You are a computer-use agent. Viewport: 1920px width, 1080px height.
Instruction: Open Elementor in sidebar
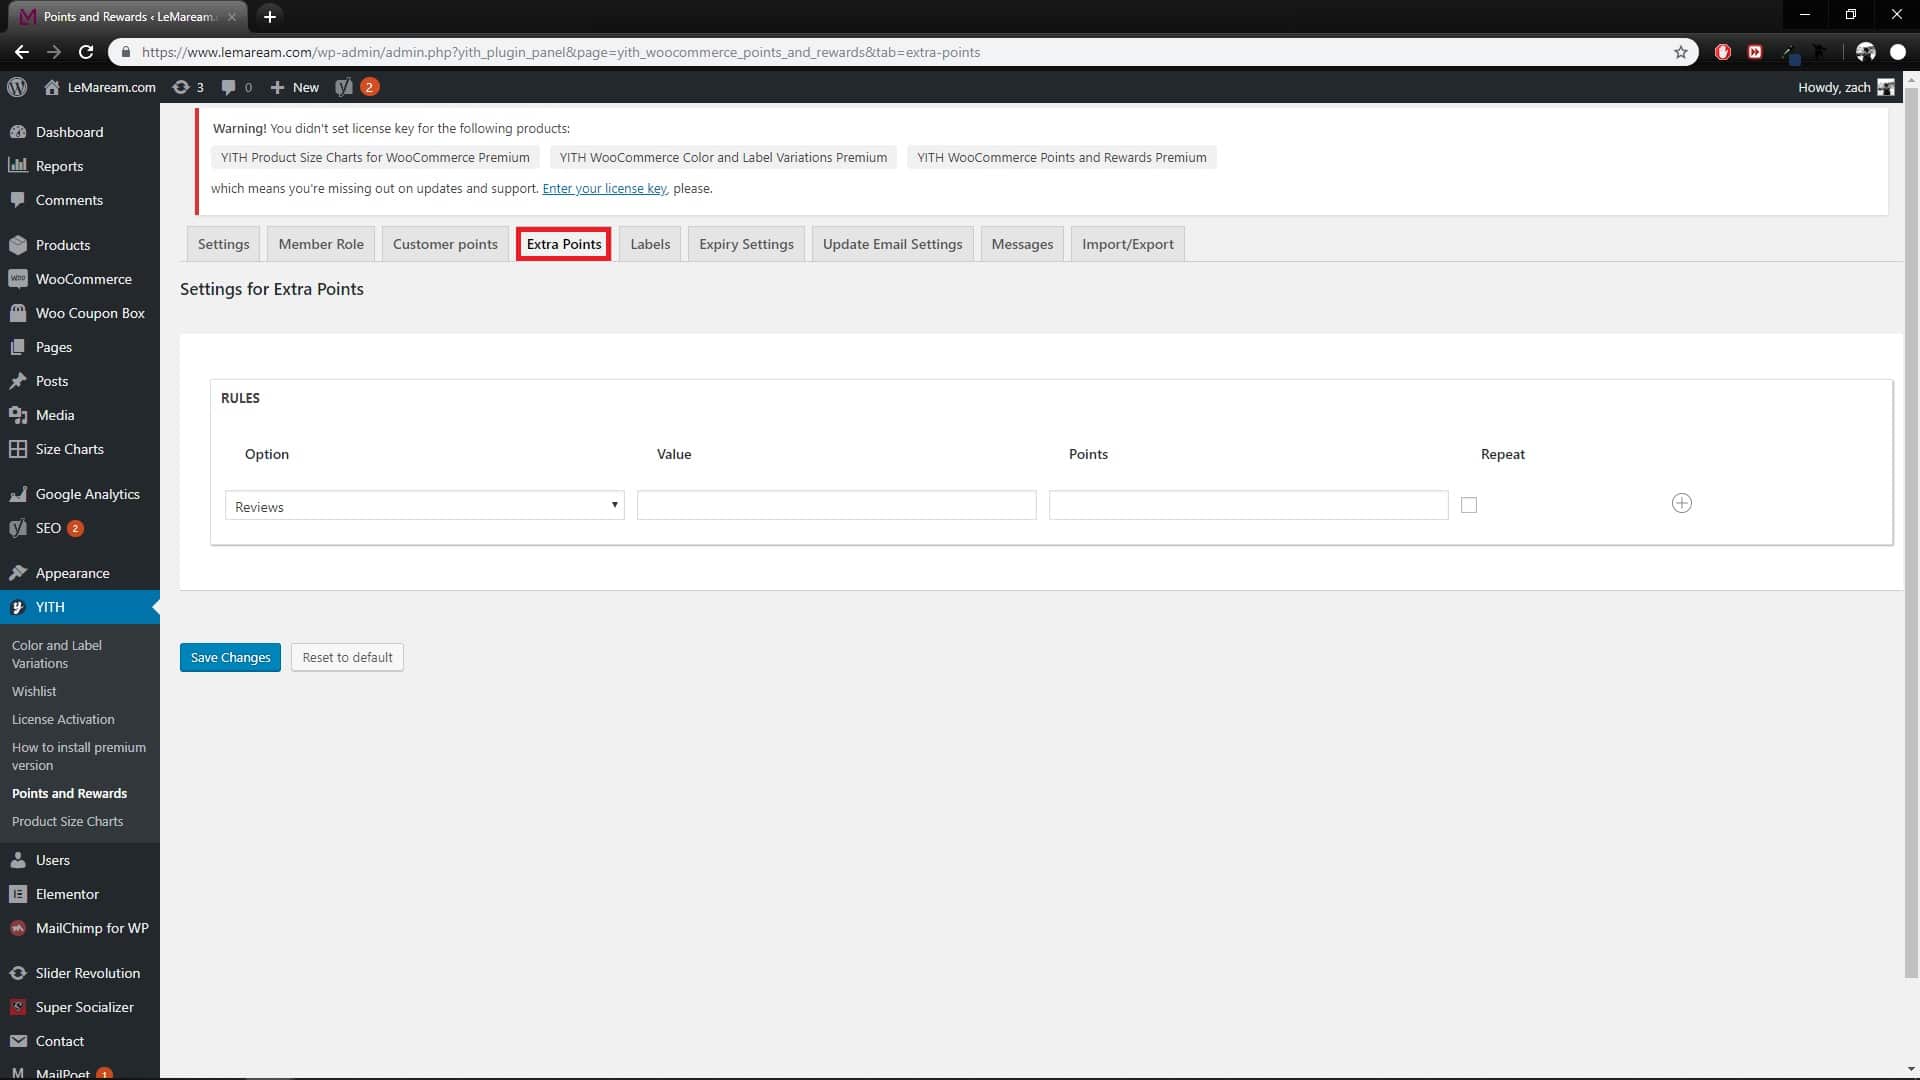[80, 894]
